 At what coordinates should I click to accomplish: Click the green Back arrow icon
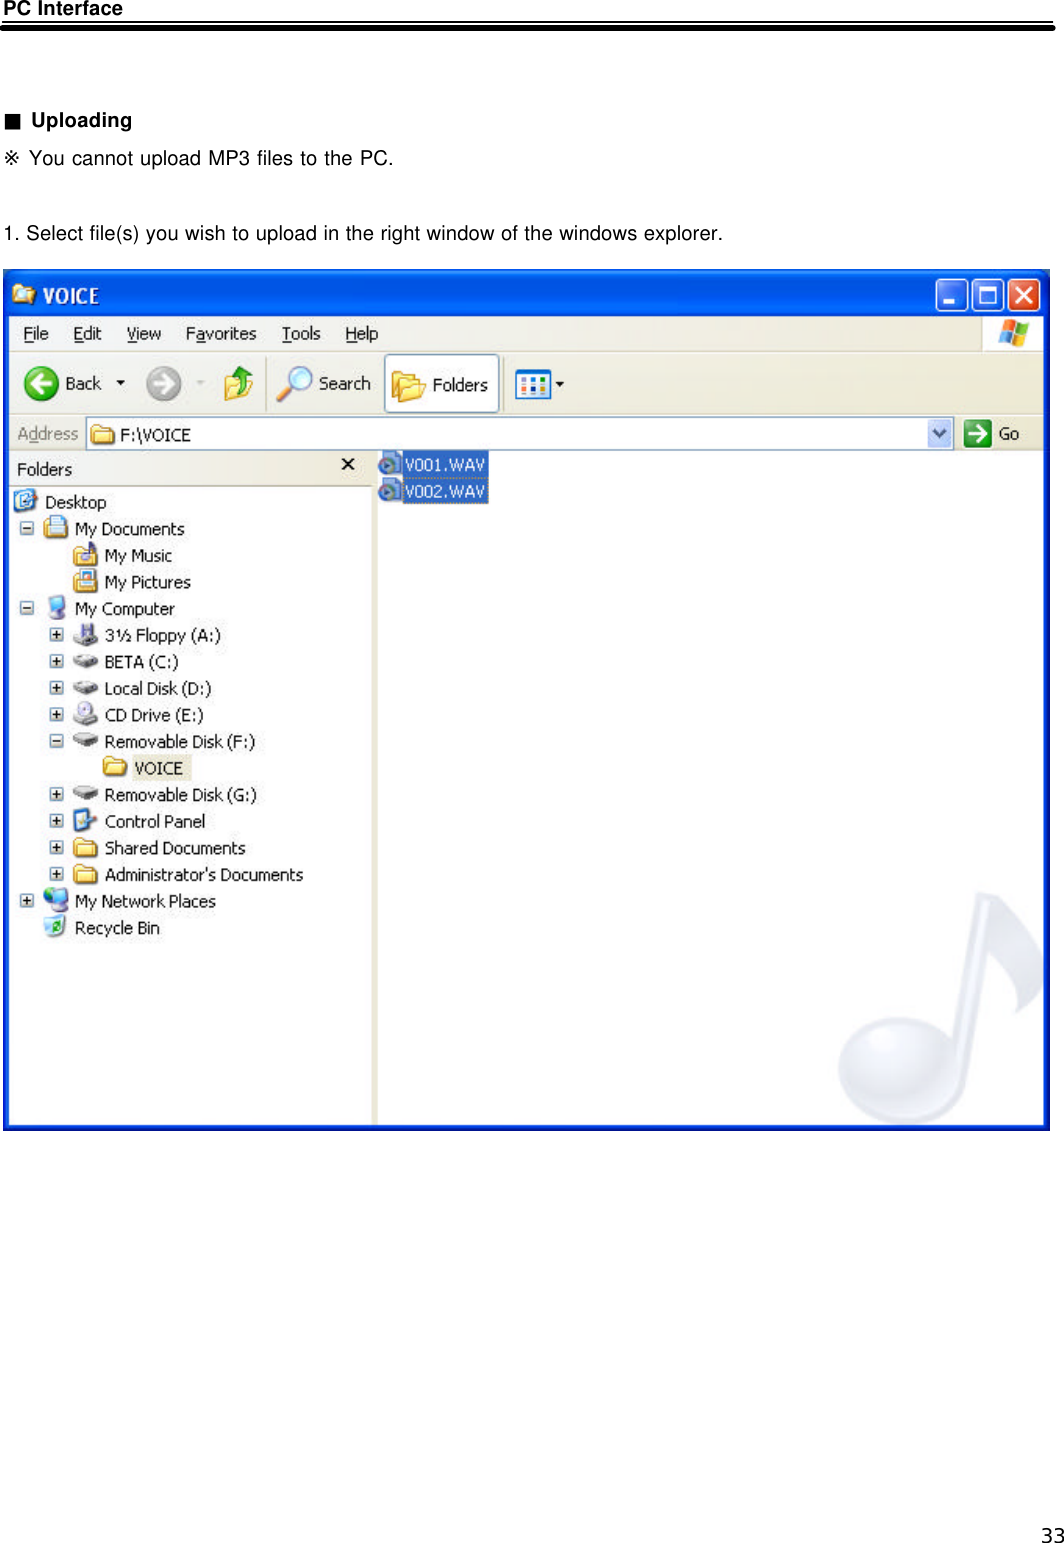(41, 384)
